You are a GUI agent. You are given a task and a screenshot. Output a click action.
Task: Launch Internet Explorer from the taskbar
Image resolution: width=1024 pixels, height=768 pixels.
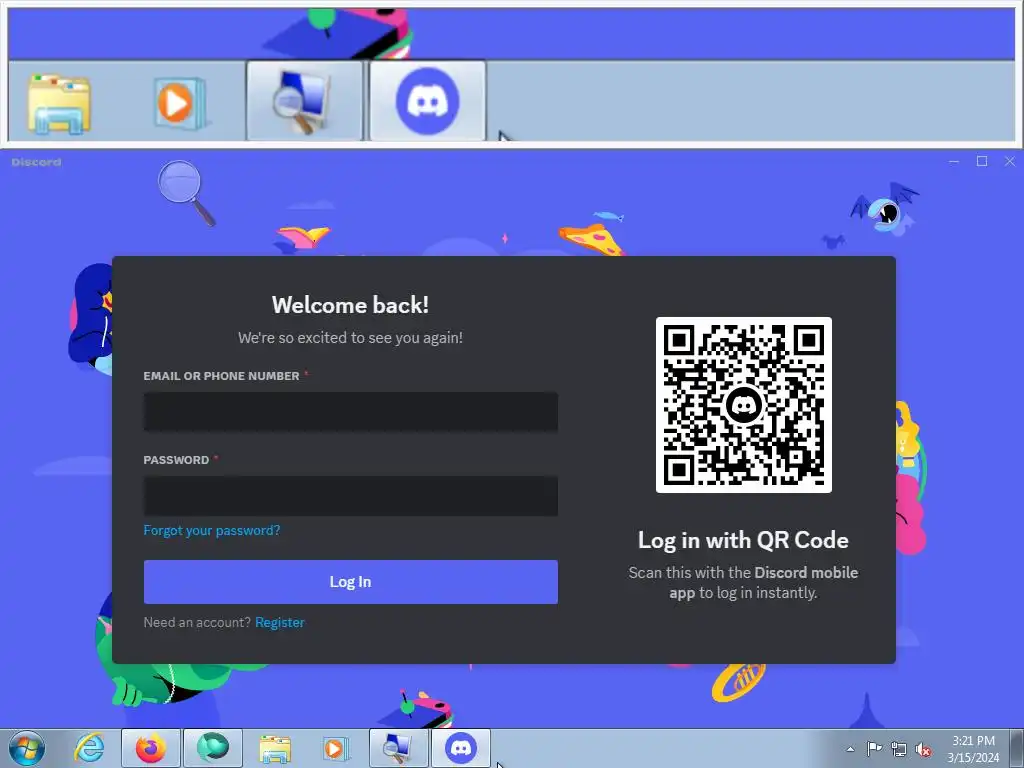pyautogui.click(x=89, y=748)
